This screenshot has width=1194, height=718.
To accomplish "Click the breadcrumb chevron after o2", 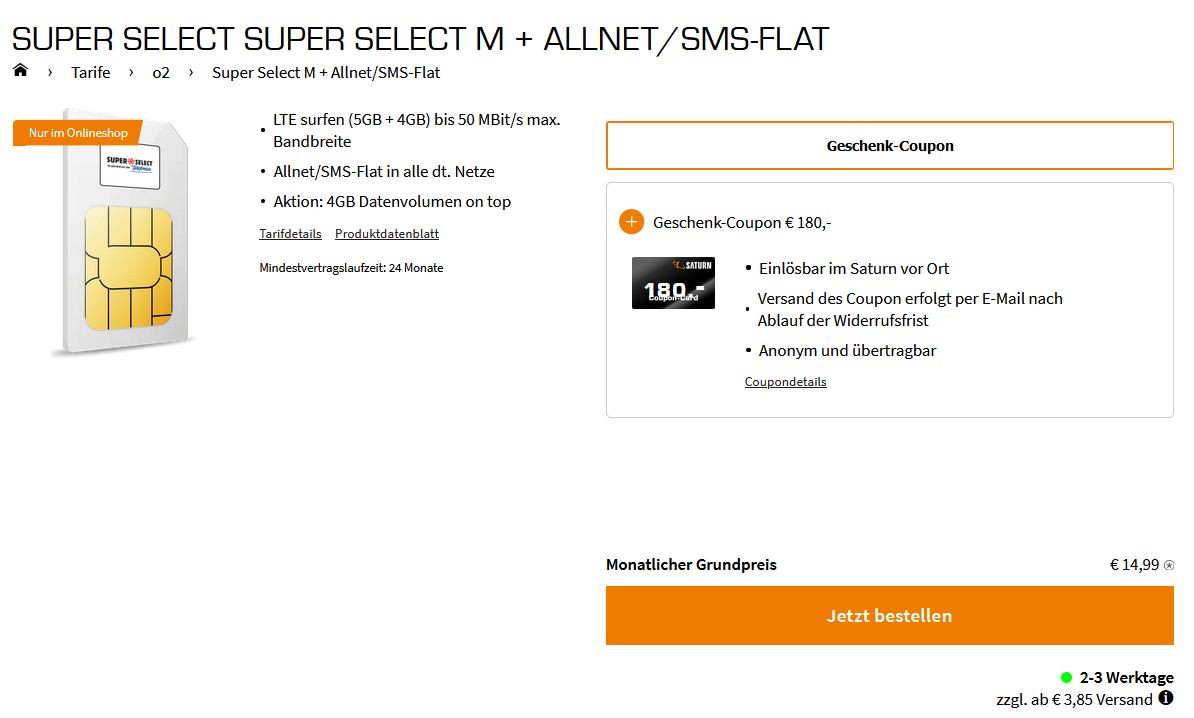I will coord(191,72).
